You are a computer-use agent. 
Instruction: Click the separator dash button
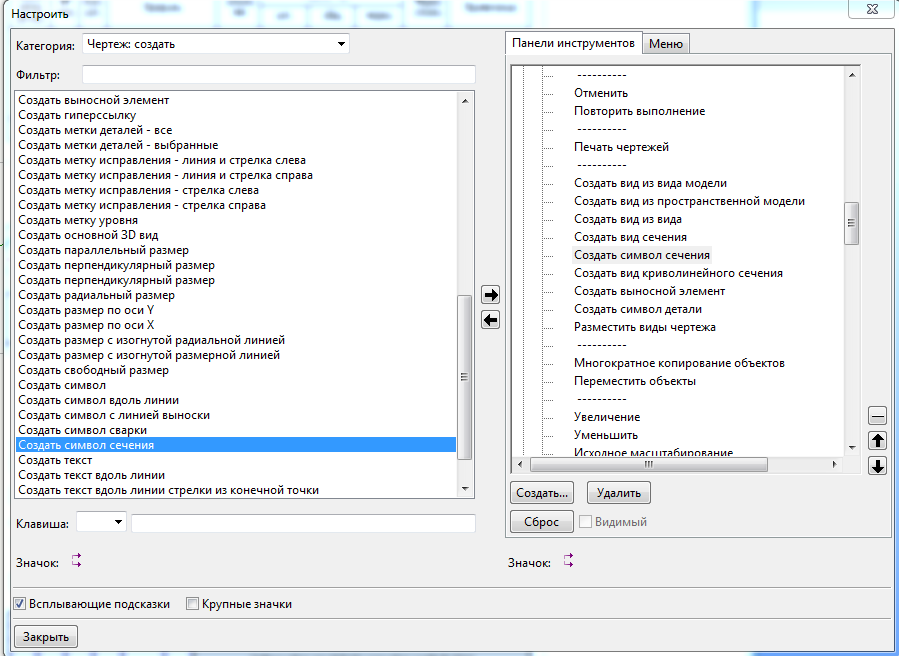(x=877, y=416)
